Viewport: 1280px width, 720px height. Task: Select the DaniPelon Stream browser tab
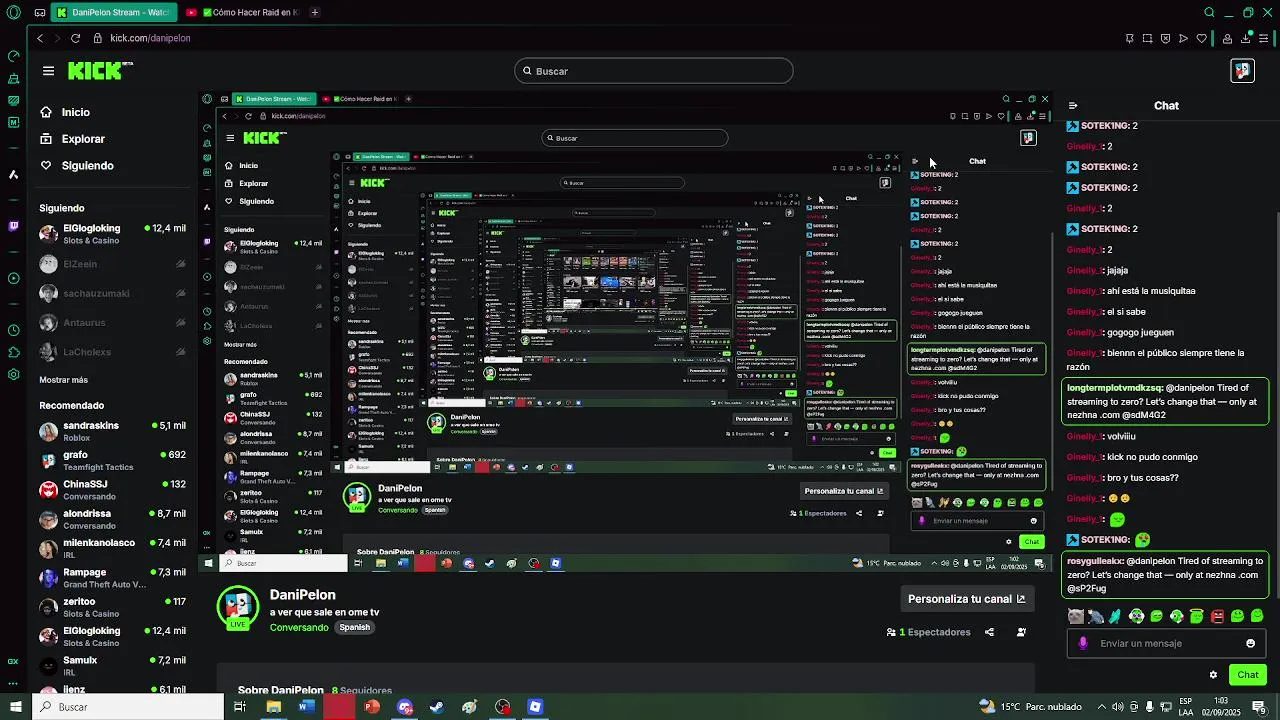pyautogui.click(x=113, y=13)
